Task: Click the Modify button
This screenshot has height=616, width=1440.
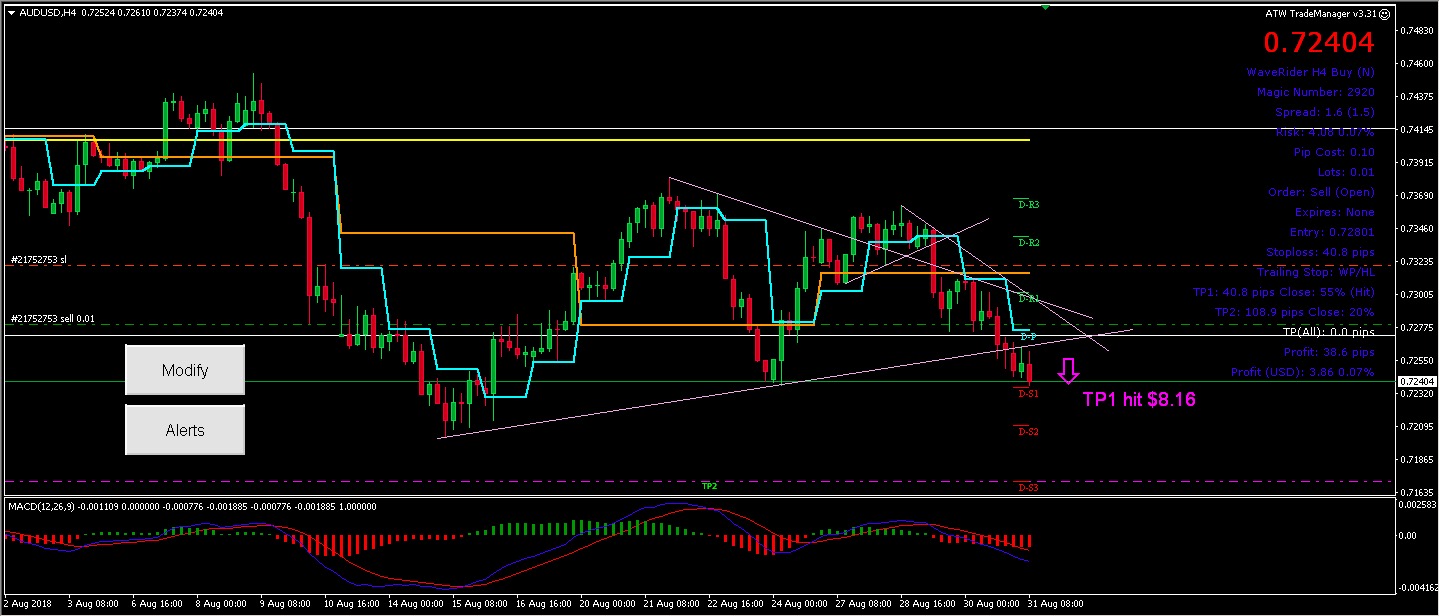Action: click(185, 370)
